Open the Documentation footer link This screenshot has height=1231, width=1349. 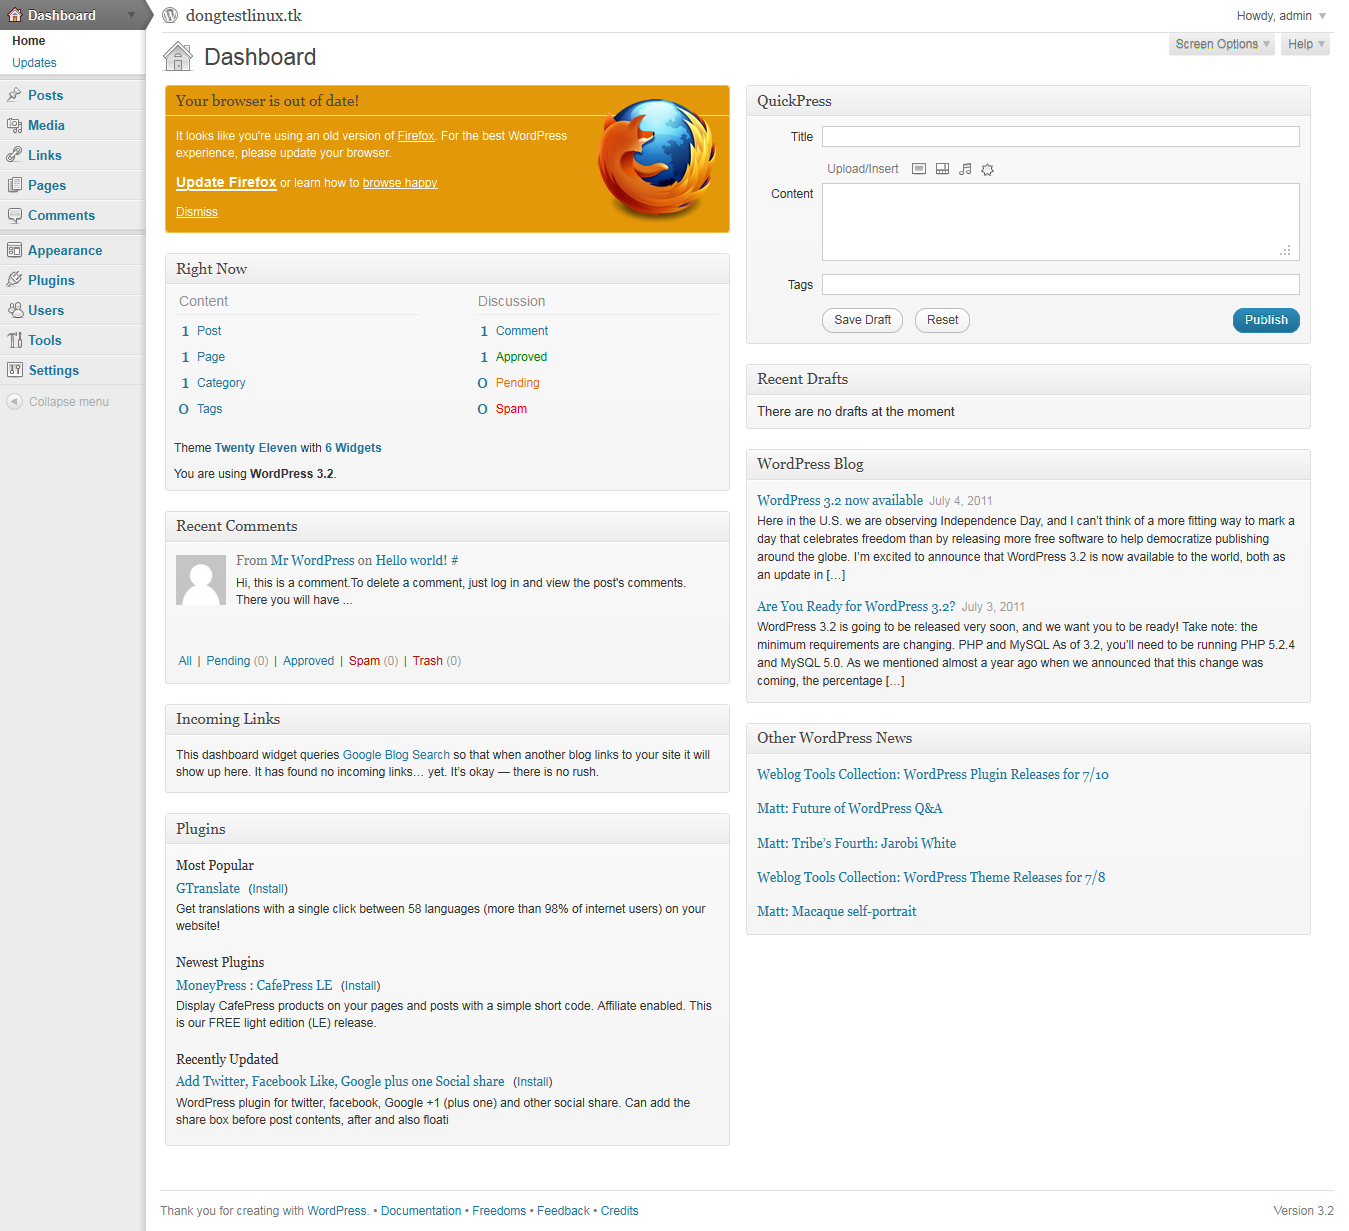421,1211
